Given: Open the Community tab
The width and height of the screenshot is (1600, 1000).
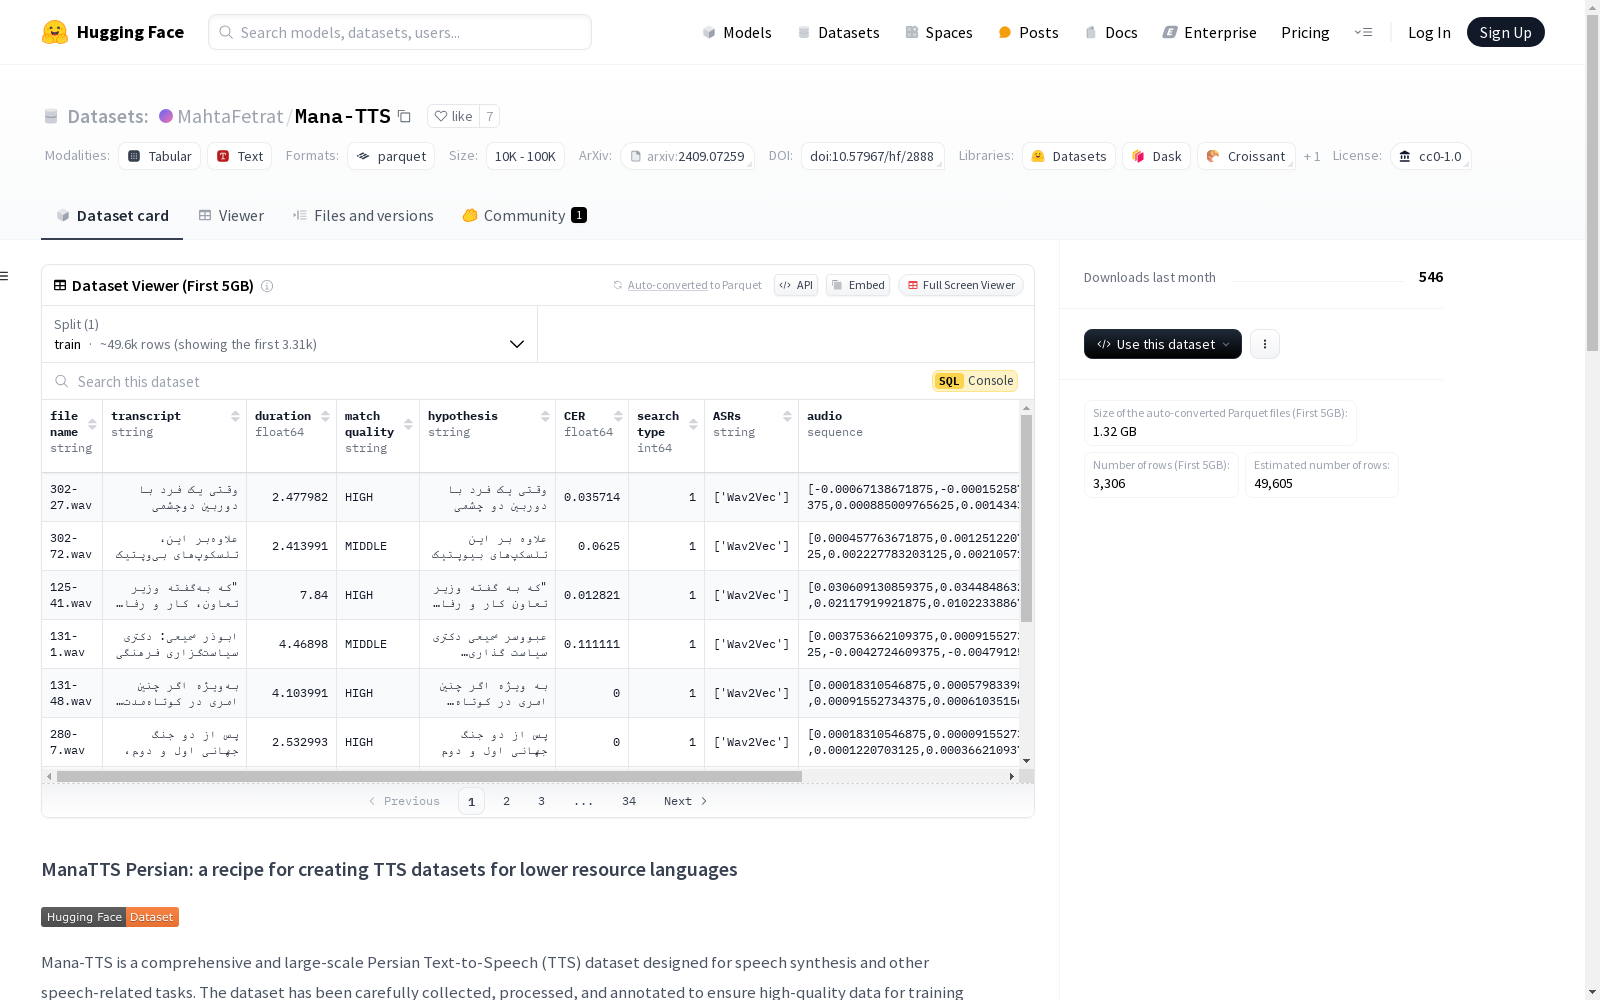Looking at the screenshot, I should click(524, 216).
